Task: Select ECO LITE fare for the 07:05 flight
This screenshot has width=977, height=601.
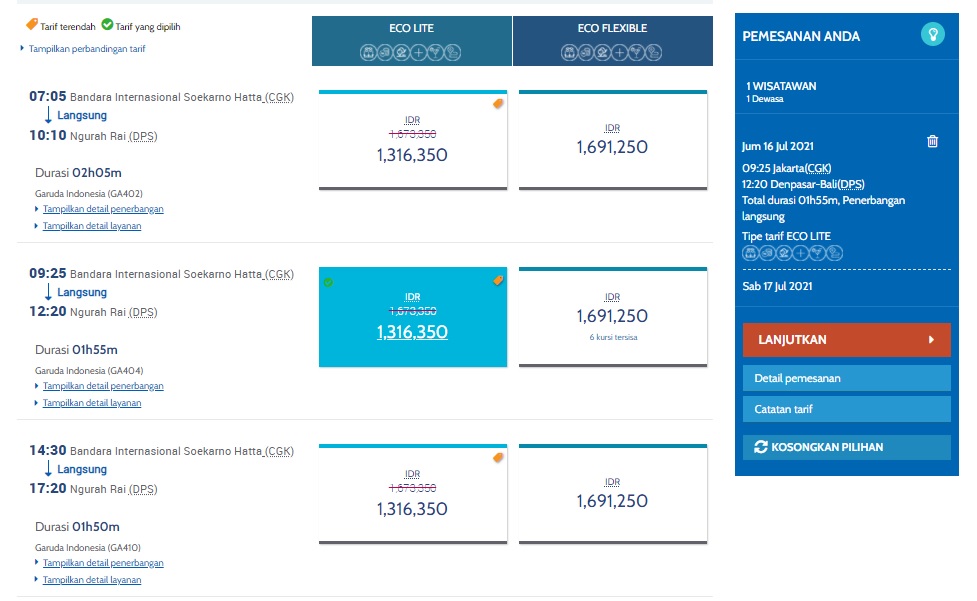Action: pyautogui.click(x=412, y=140)
